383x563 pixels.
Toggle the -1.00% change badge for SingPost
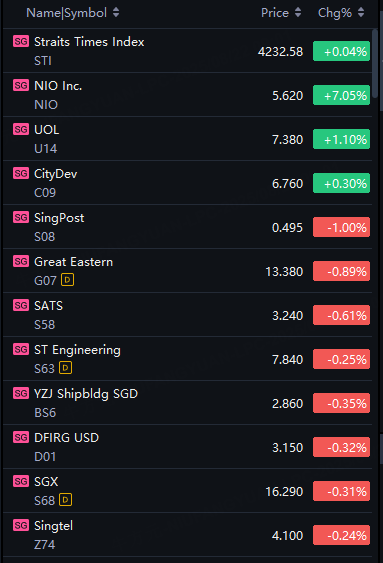(341, 227)
